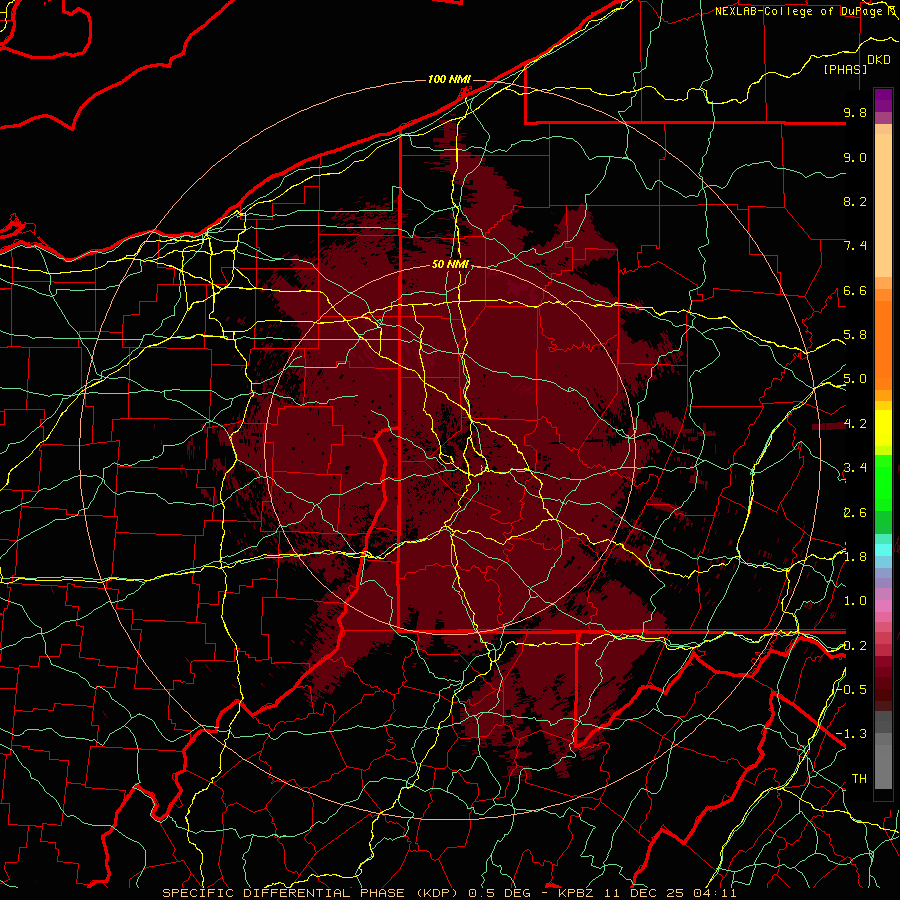
Task: Click the orange segment of the color bar
Action: pos(883,346)
